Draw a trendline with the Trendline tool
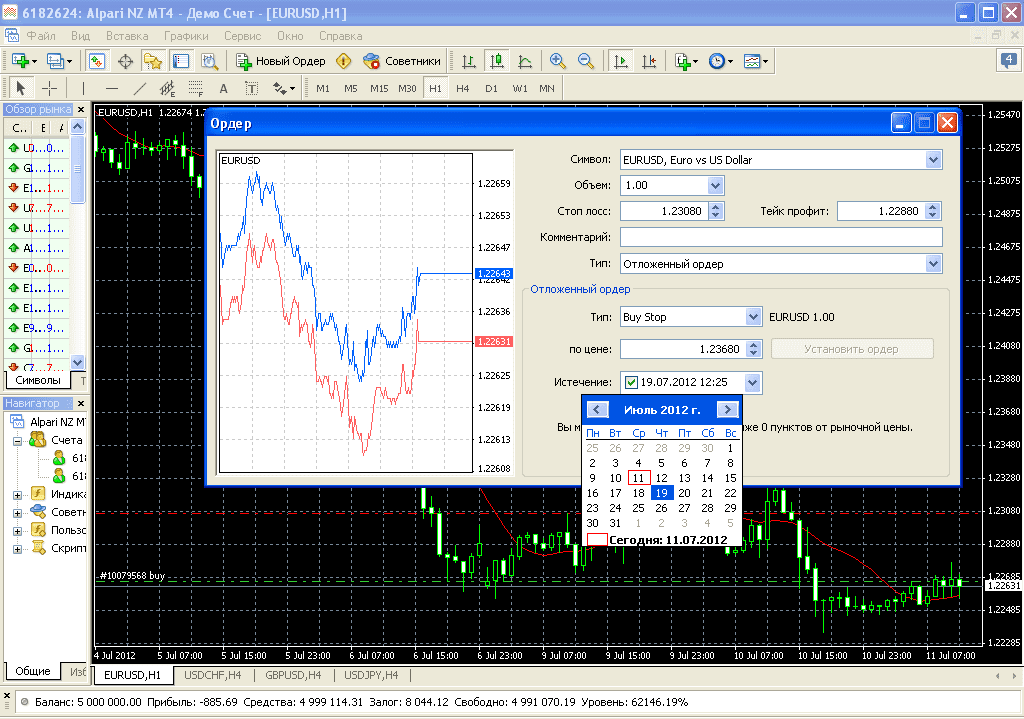 click(140, 88)
